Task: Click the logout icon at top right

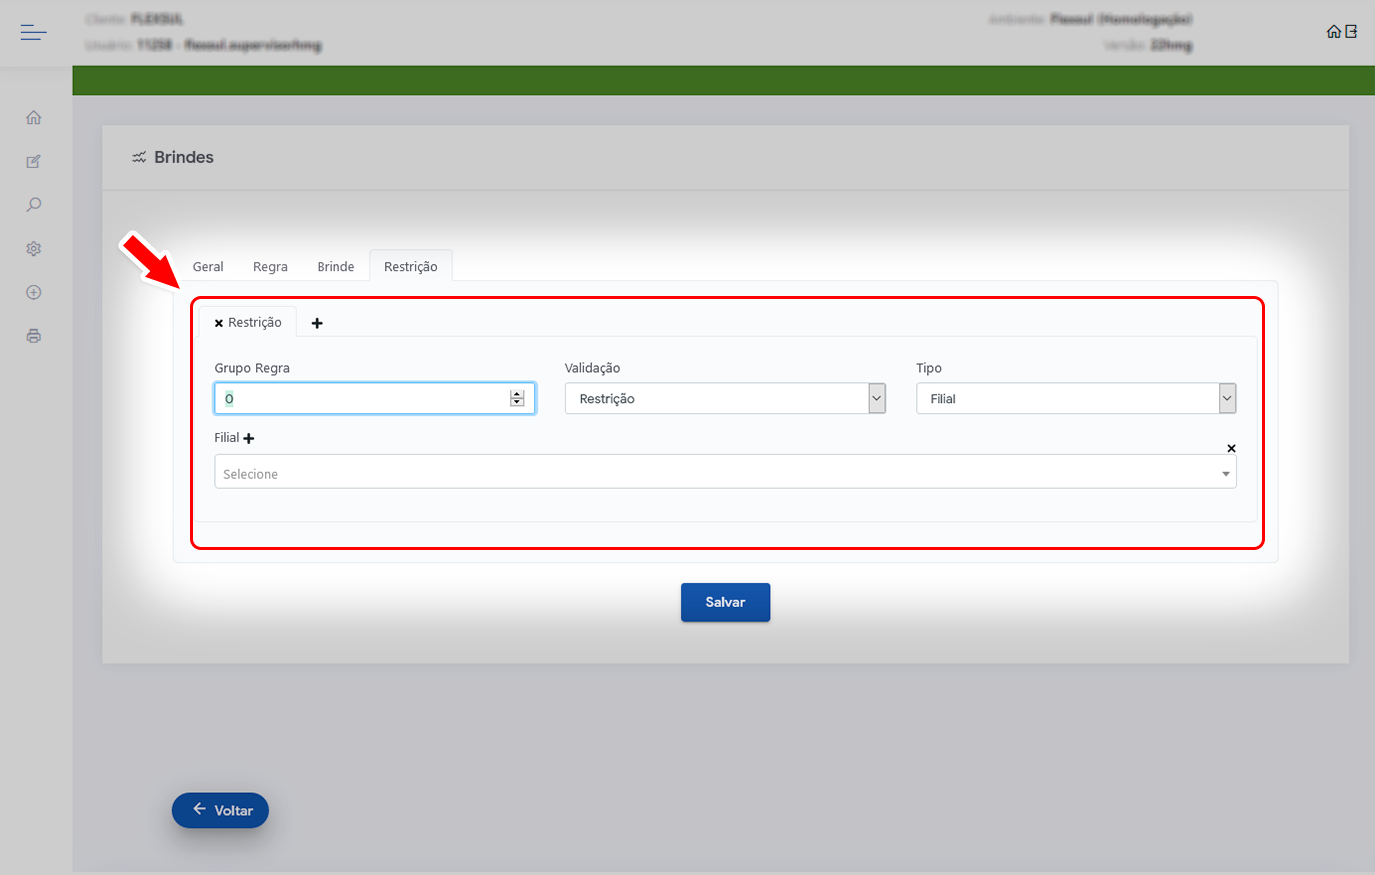Action: pyautogui.click(x=1351, y=32)
